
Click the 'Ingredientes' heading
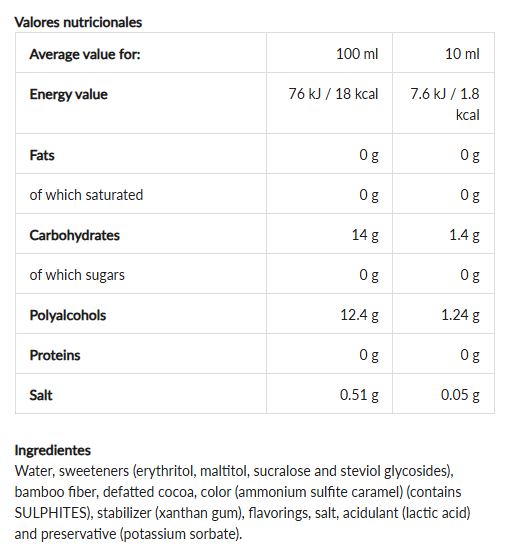pos(53,450)
